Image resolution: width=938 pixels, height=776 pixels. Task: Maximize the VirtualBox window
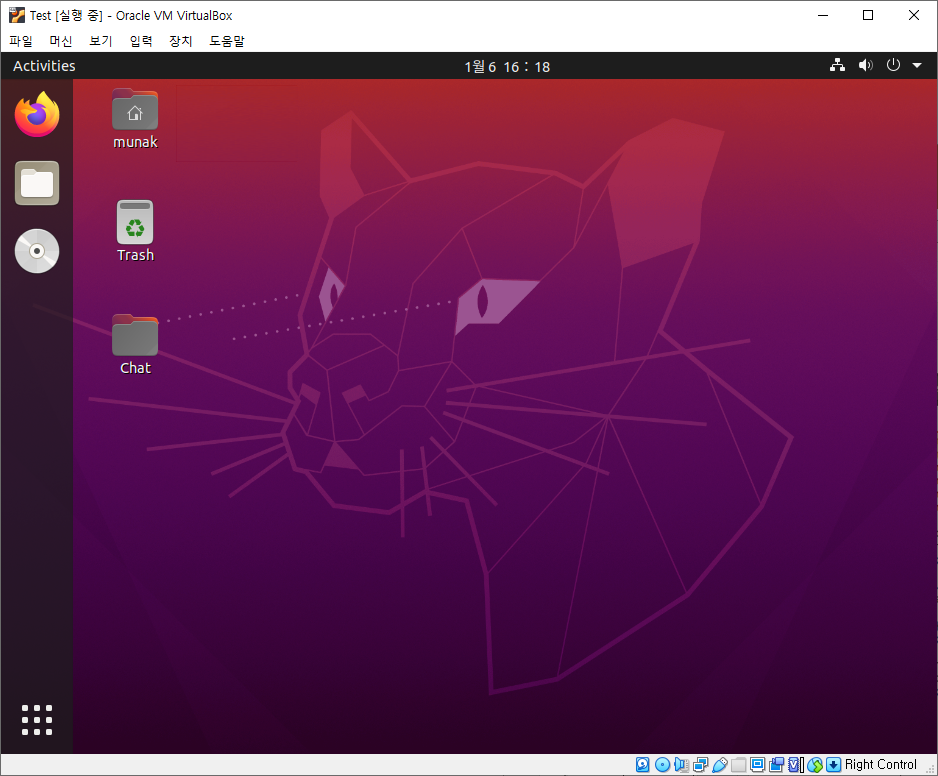pos(868,15)
